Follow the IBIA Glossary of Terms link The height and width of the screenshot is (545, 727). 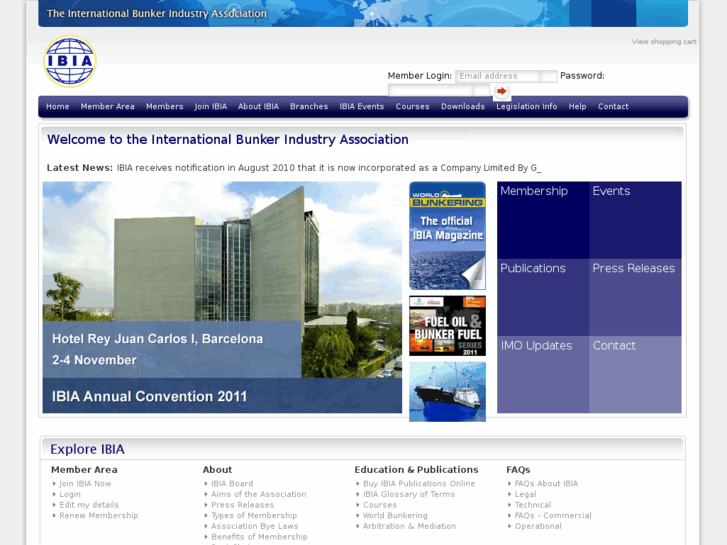click(x=409, y=494)
